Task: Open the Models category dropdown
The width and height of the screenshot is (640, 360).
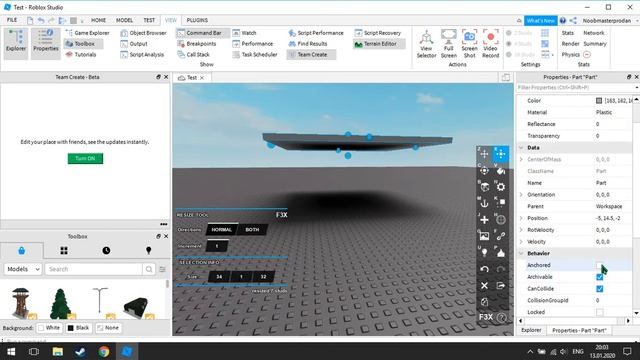Action: [x=23, y=269]
